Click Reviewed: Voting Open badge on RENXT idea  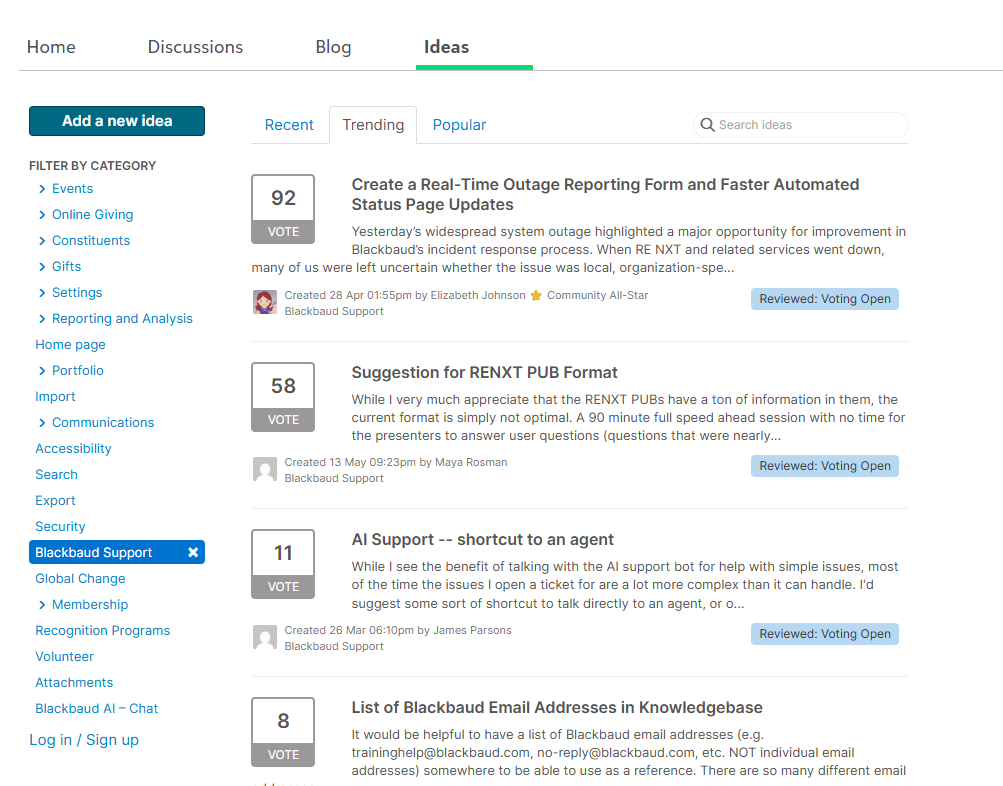(825, 466)
